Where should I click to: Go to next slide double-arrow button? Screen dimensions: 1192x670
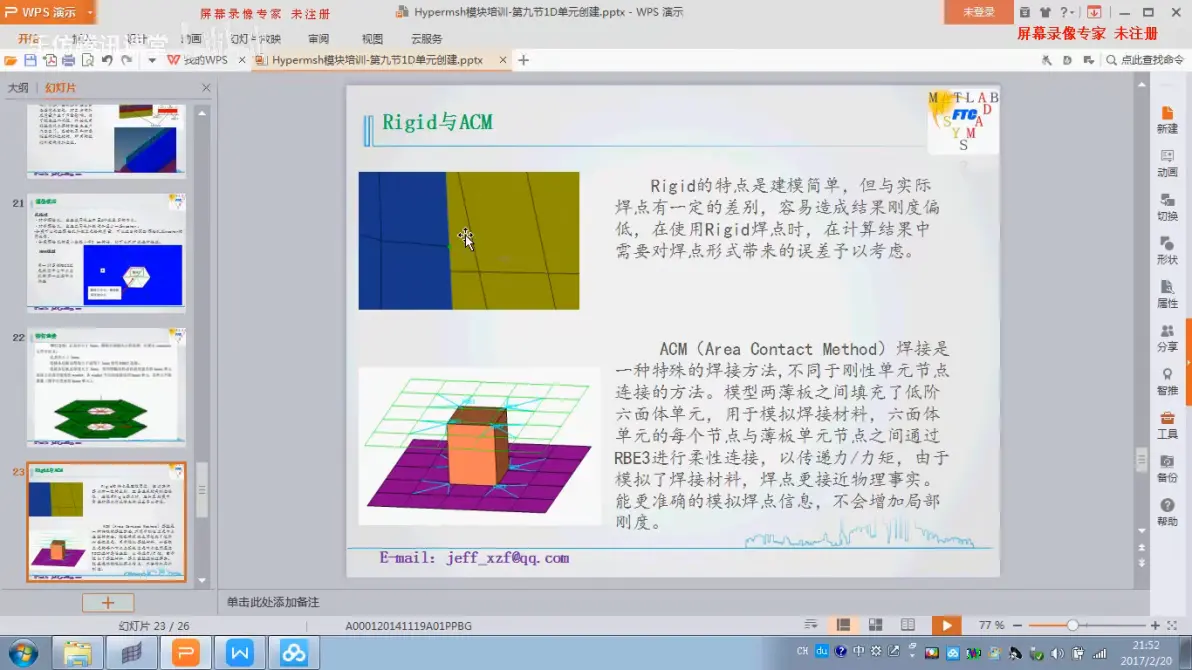pyautogui.click(x=1141, y=564)
